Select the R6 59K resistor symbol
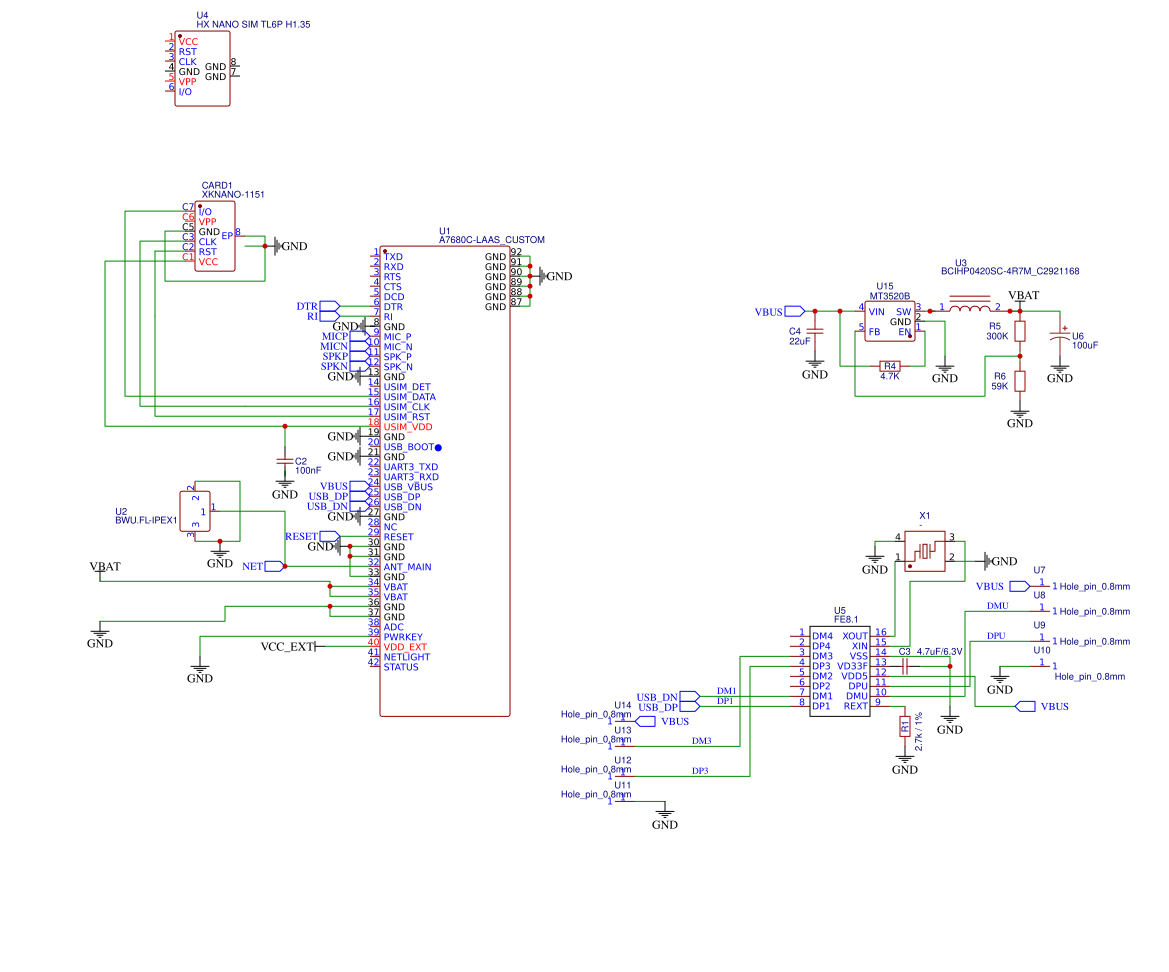Screen dimensions: 1169x972 (x=1020, y=381)
